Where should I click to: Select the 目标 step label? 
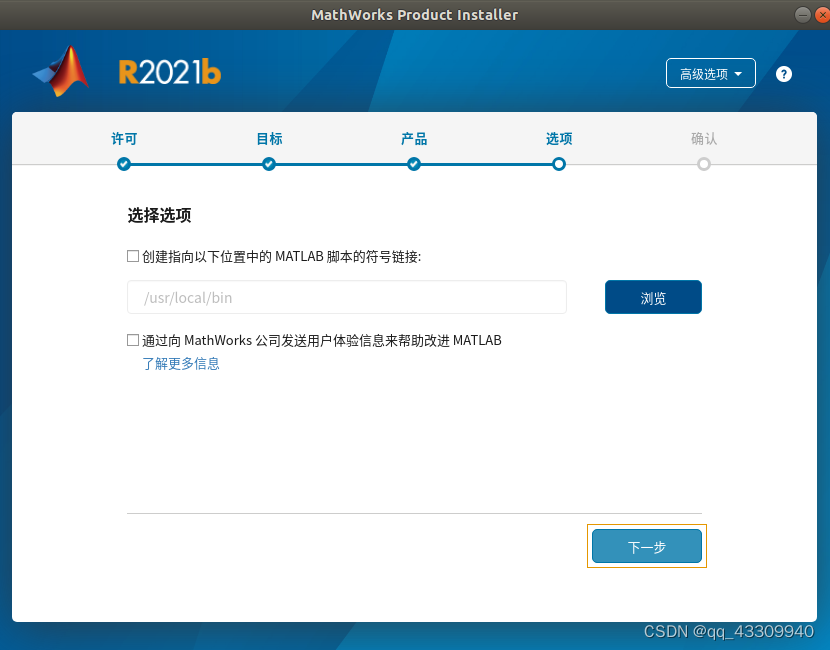pos(269,139)
